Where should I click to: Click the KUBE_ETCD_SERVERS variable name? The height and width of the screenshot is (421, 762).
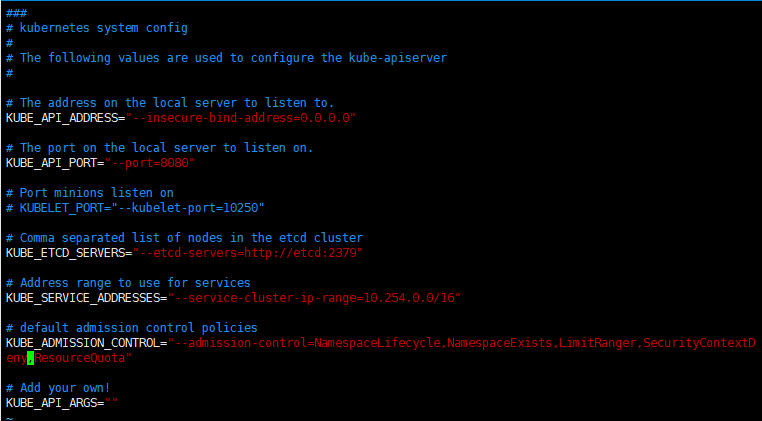[x=66, y=253]
